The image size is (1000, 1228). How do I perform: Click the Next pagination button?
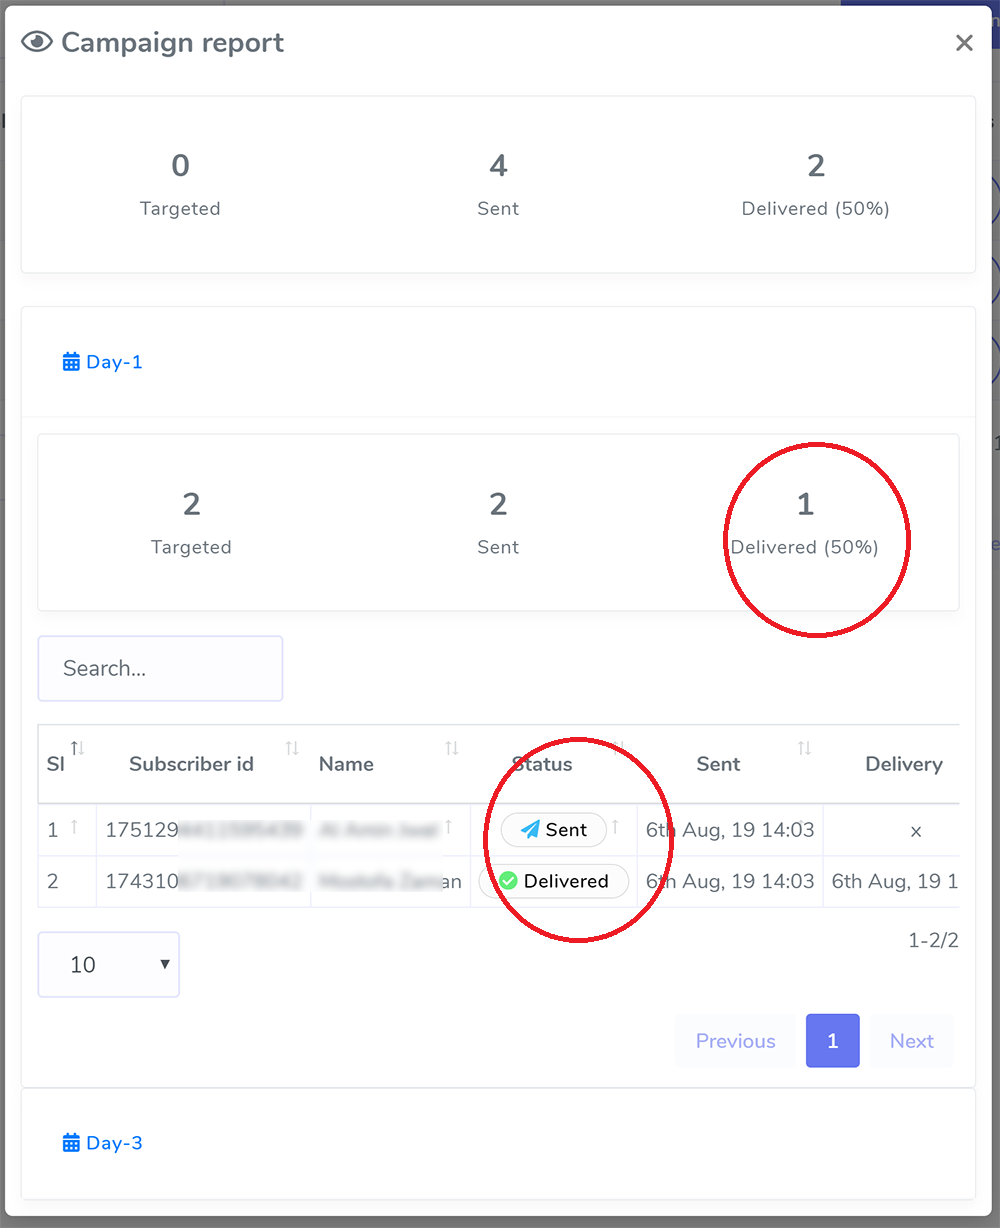(x=911, y=1040)
